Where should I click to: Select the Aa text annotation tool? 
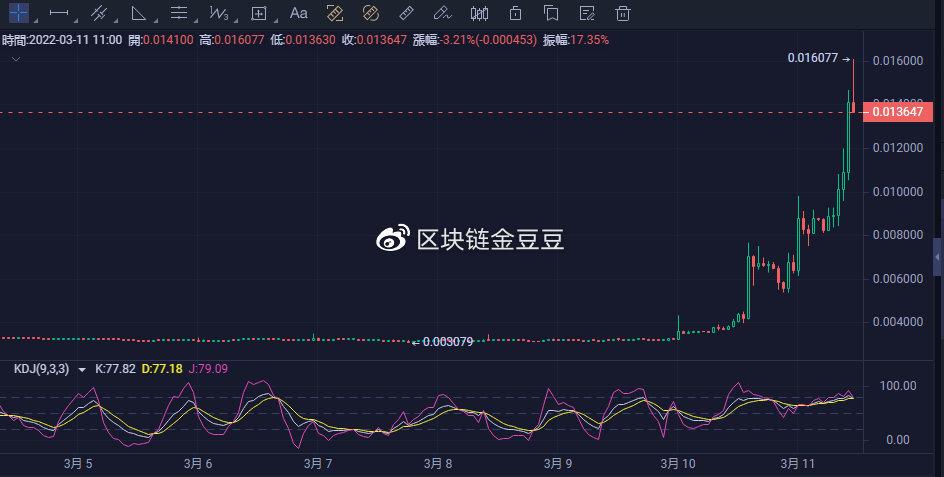click(x=298, y=14)
